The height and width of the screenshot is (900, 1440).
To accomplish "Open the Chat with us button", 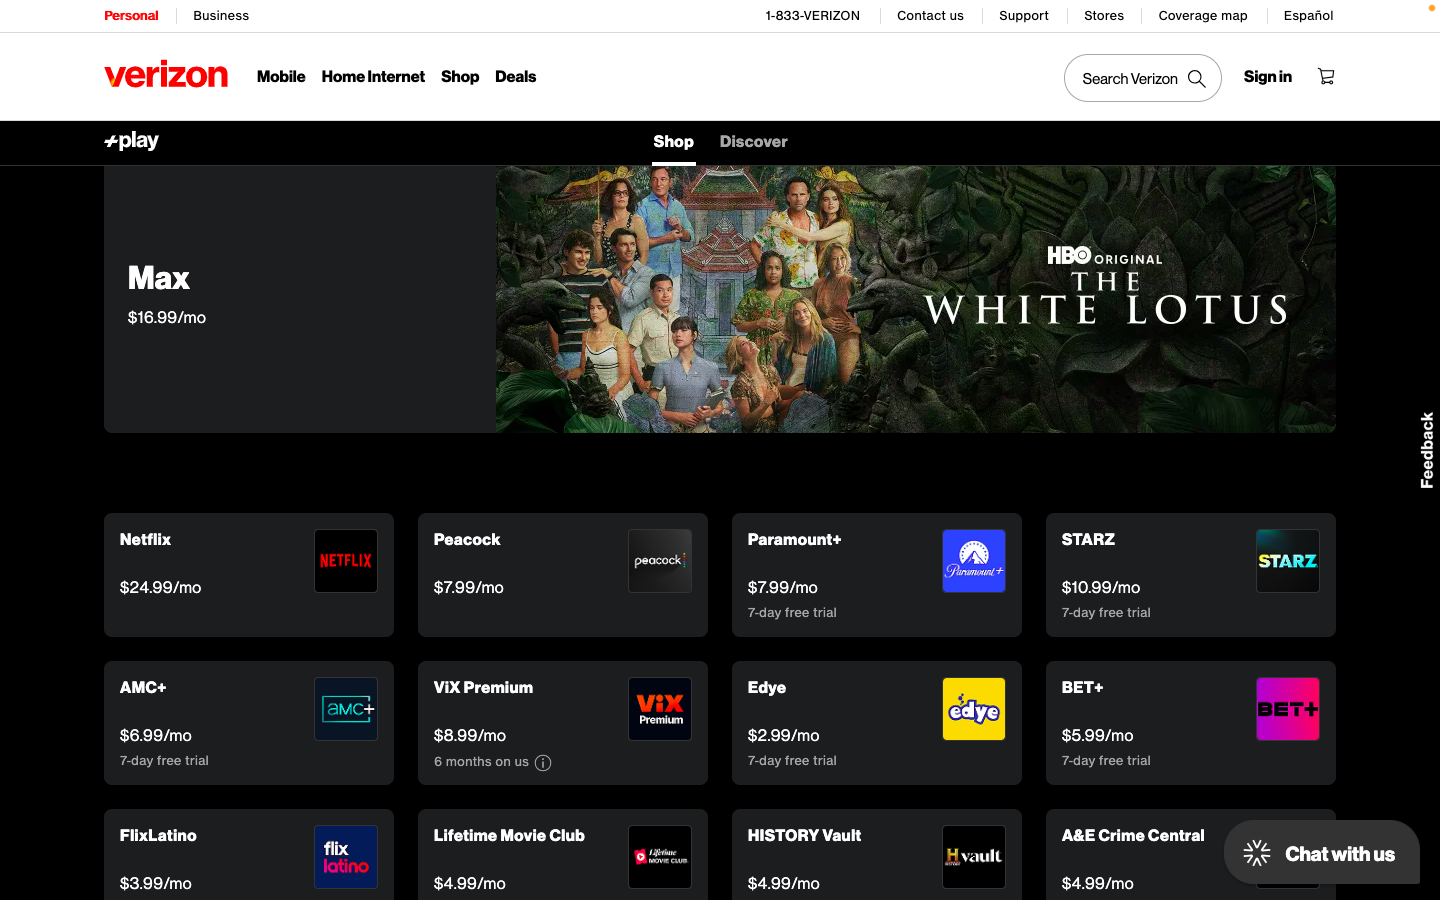I will 1322,852.
